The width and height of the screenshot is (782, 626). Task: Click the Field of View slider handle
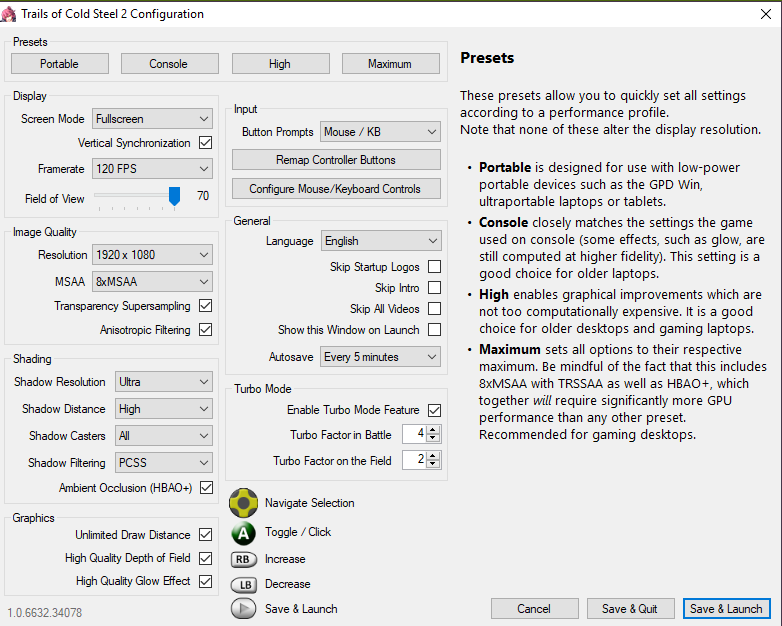pyautogui.click(x=175, y=197)
